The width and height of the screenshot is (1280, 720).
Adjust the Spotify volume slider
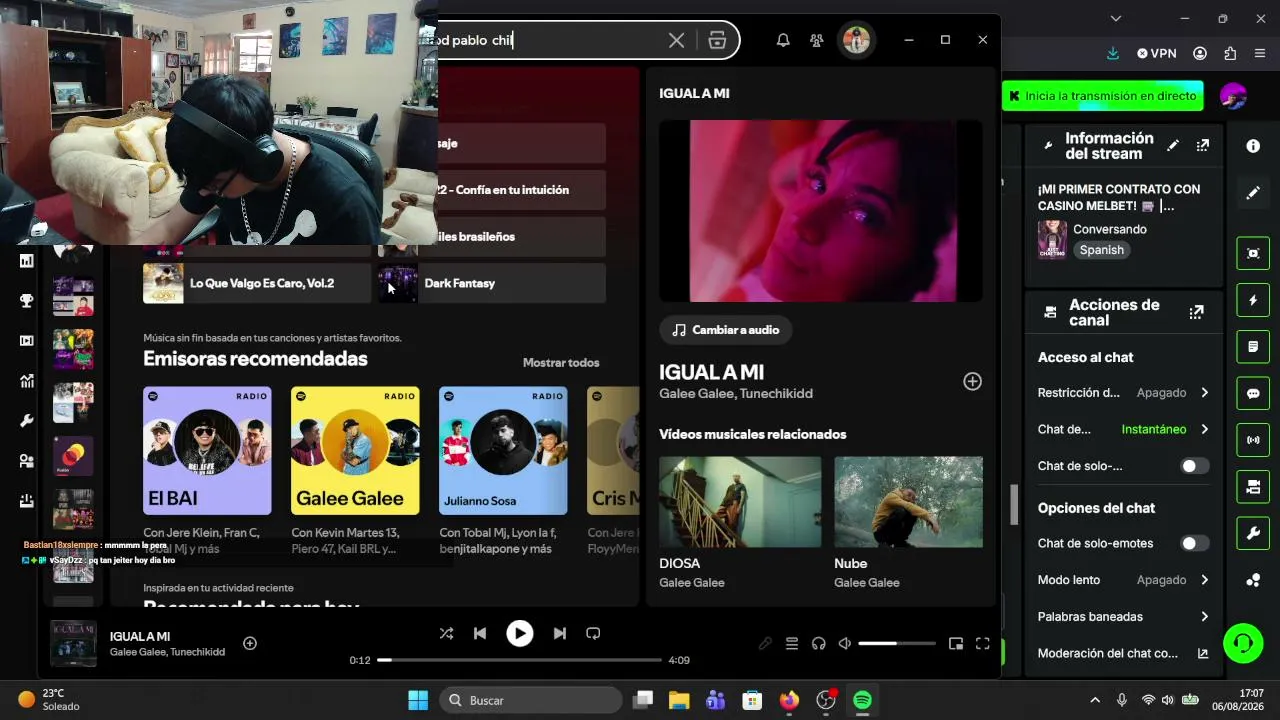tap(897, 644)
